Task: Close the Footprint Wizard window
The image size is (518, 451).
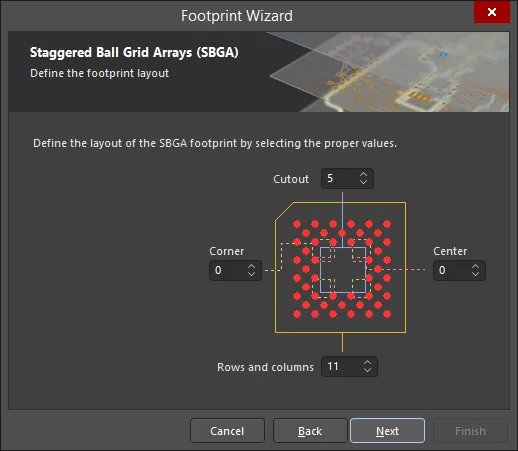Action: tap(492, 12)
